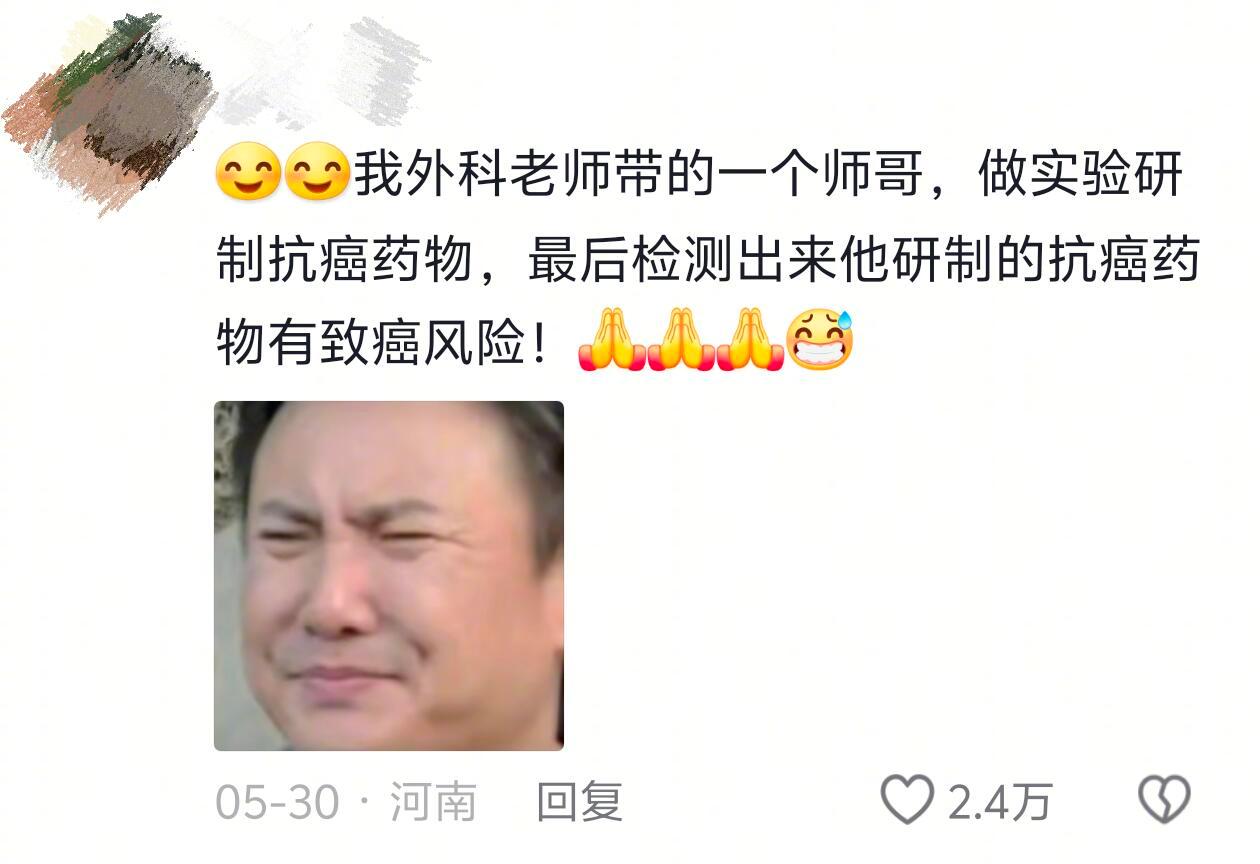The height and width of the screenshot is (864, 1260).
Task: Open the squinting man meme image
Action: [x=389, y=576]
